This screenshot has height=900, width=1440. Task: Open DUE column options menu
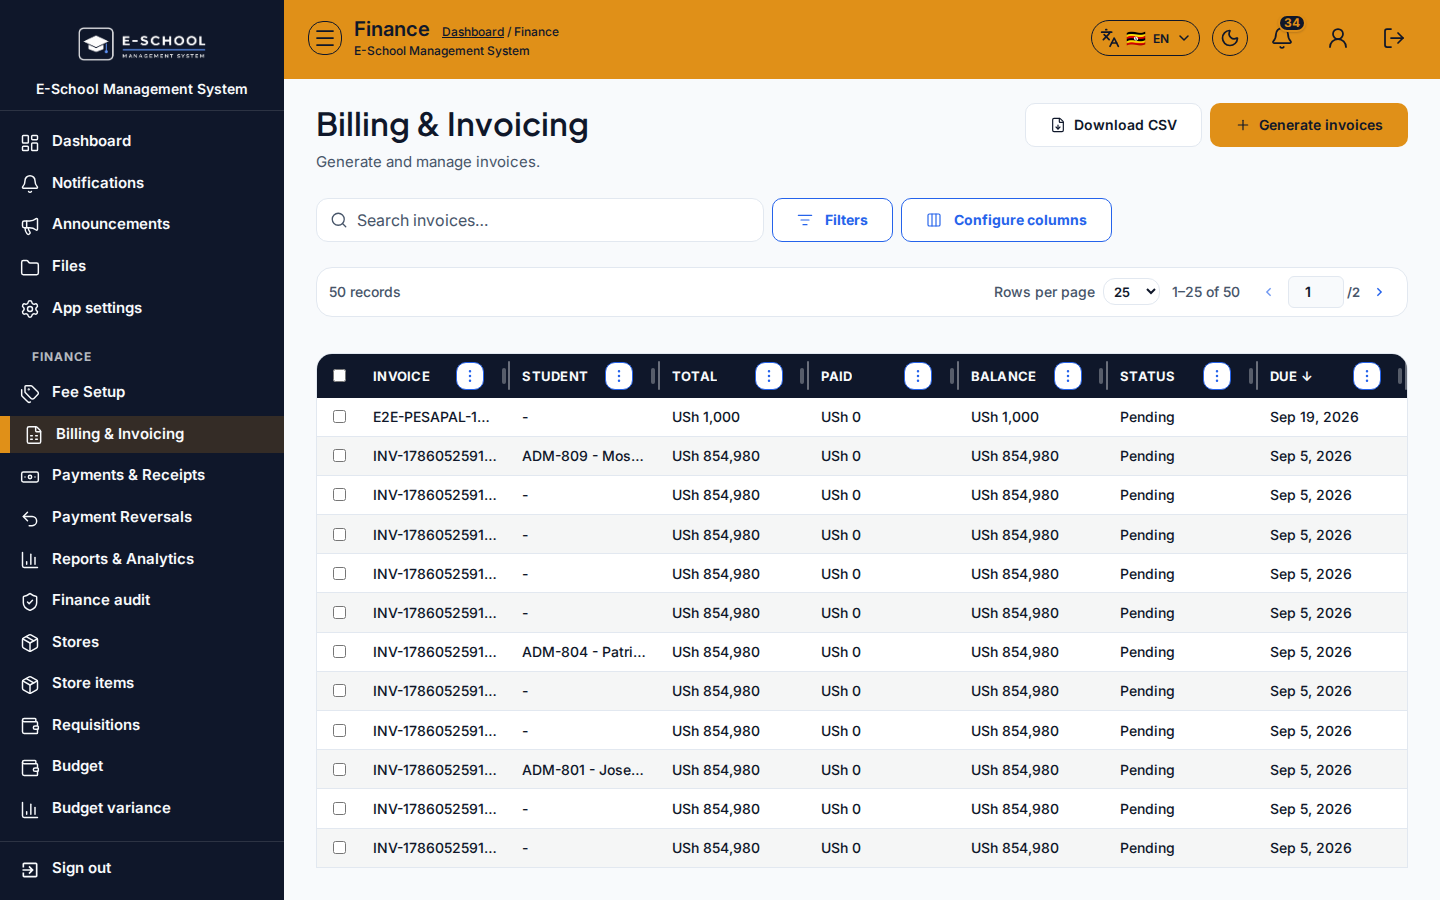tap(1367, 376)
